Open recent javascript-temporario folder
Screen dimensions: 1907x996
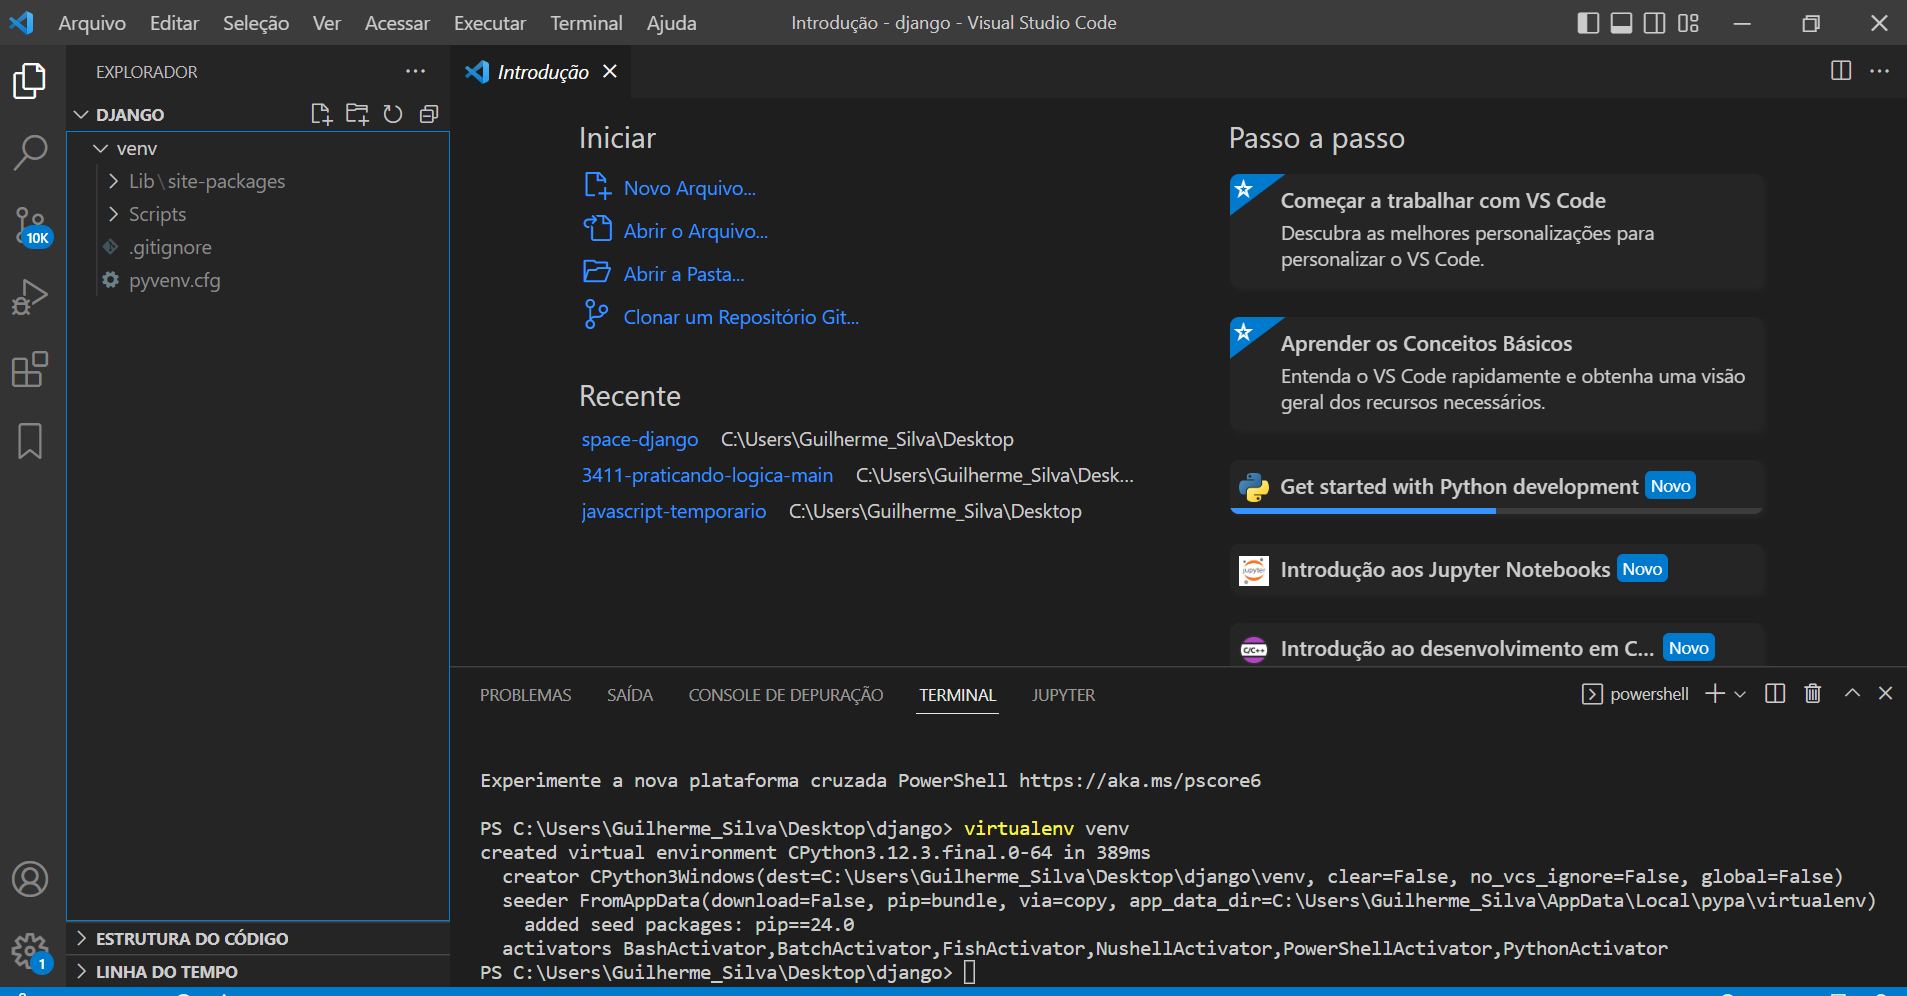click(674, 511)
